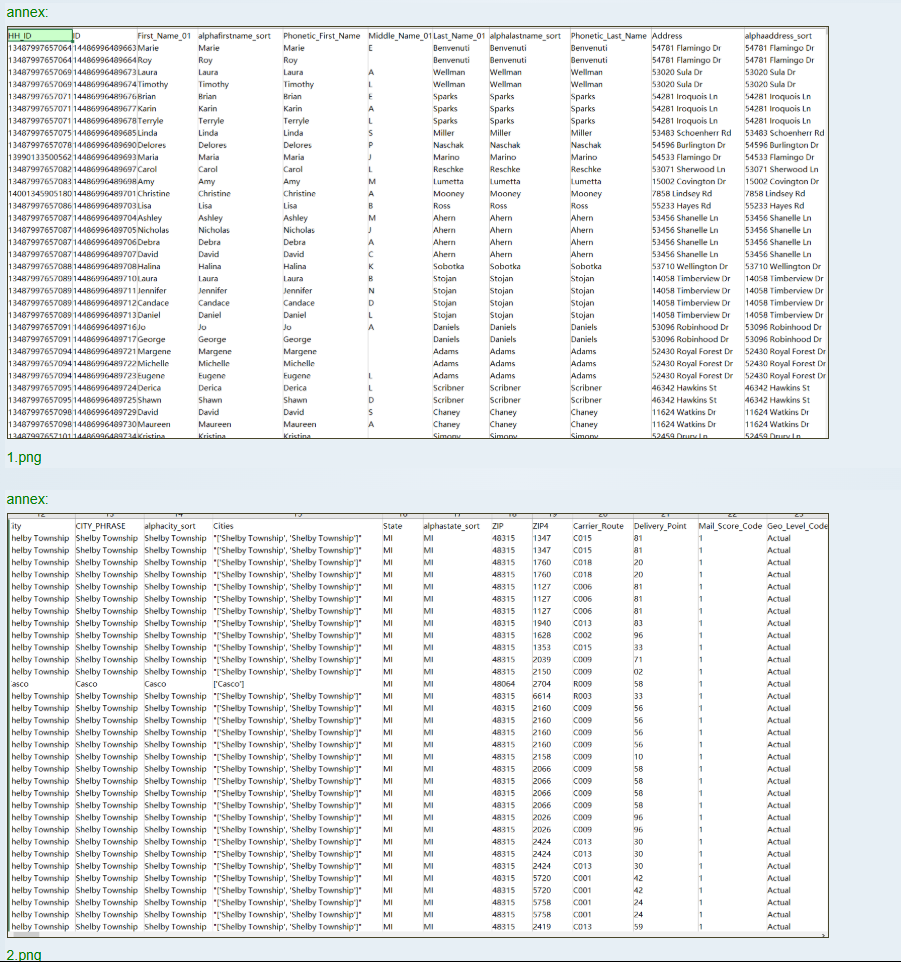This screenshot has height=962, width=901.
Task: Select the Carrier_Route column header
Action: (x=598, y=526)
